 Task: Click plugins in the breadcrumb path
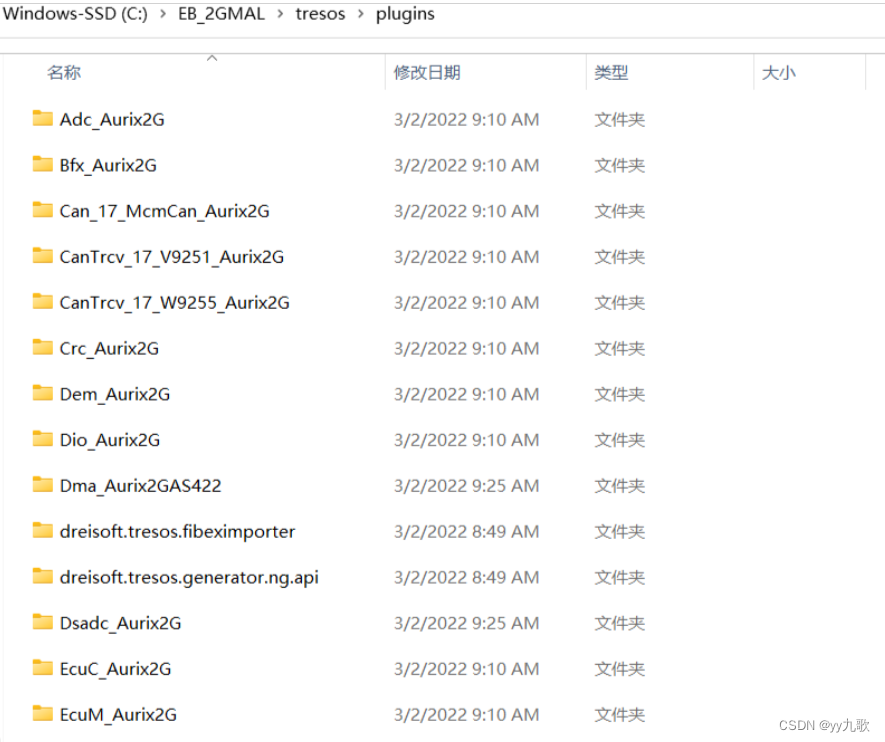click(405, 14)
